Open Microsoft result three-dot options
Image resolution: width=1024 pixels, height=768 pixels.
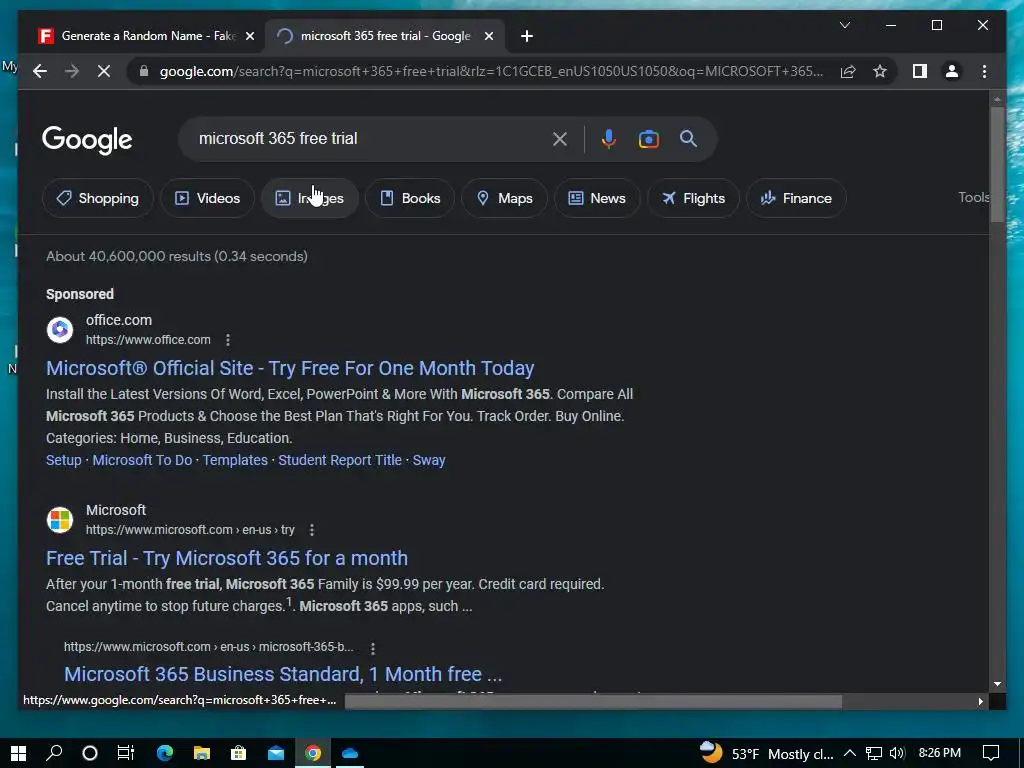coord(312,530)
